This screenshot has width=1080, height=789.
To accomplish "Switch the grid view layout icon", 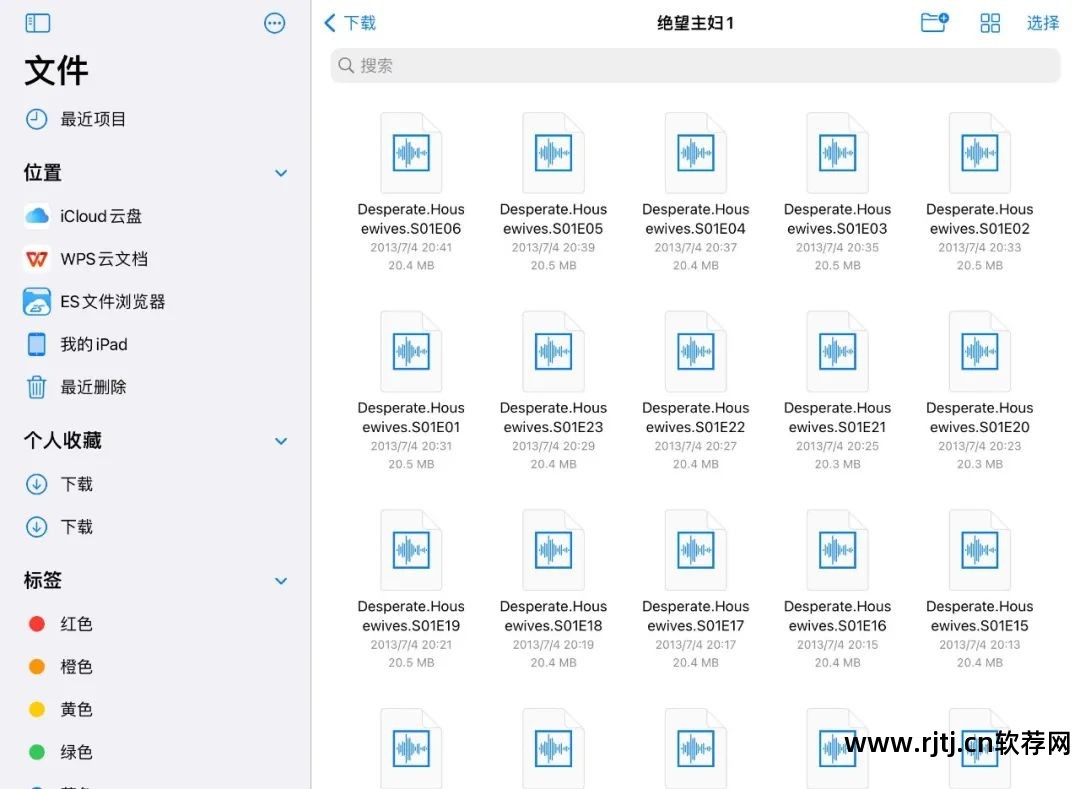I will pyautogui.click(x=990, y=23).
